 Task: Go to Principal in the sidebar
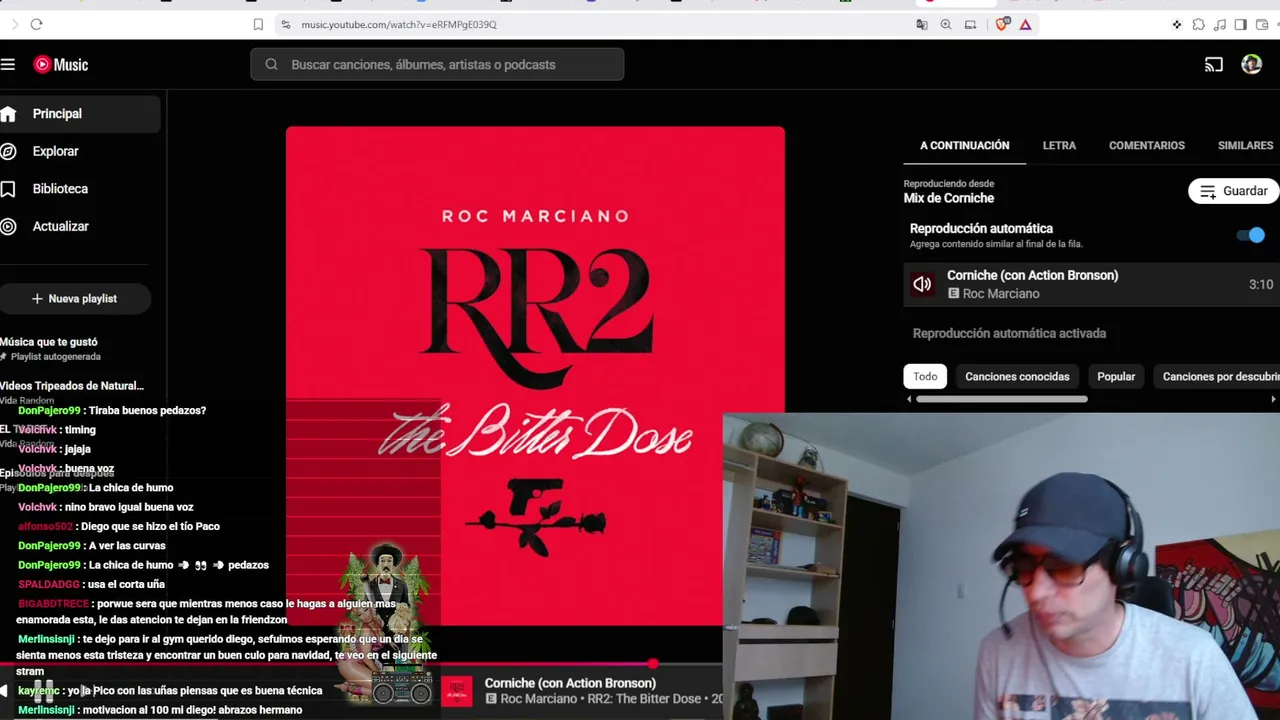80,114
